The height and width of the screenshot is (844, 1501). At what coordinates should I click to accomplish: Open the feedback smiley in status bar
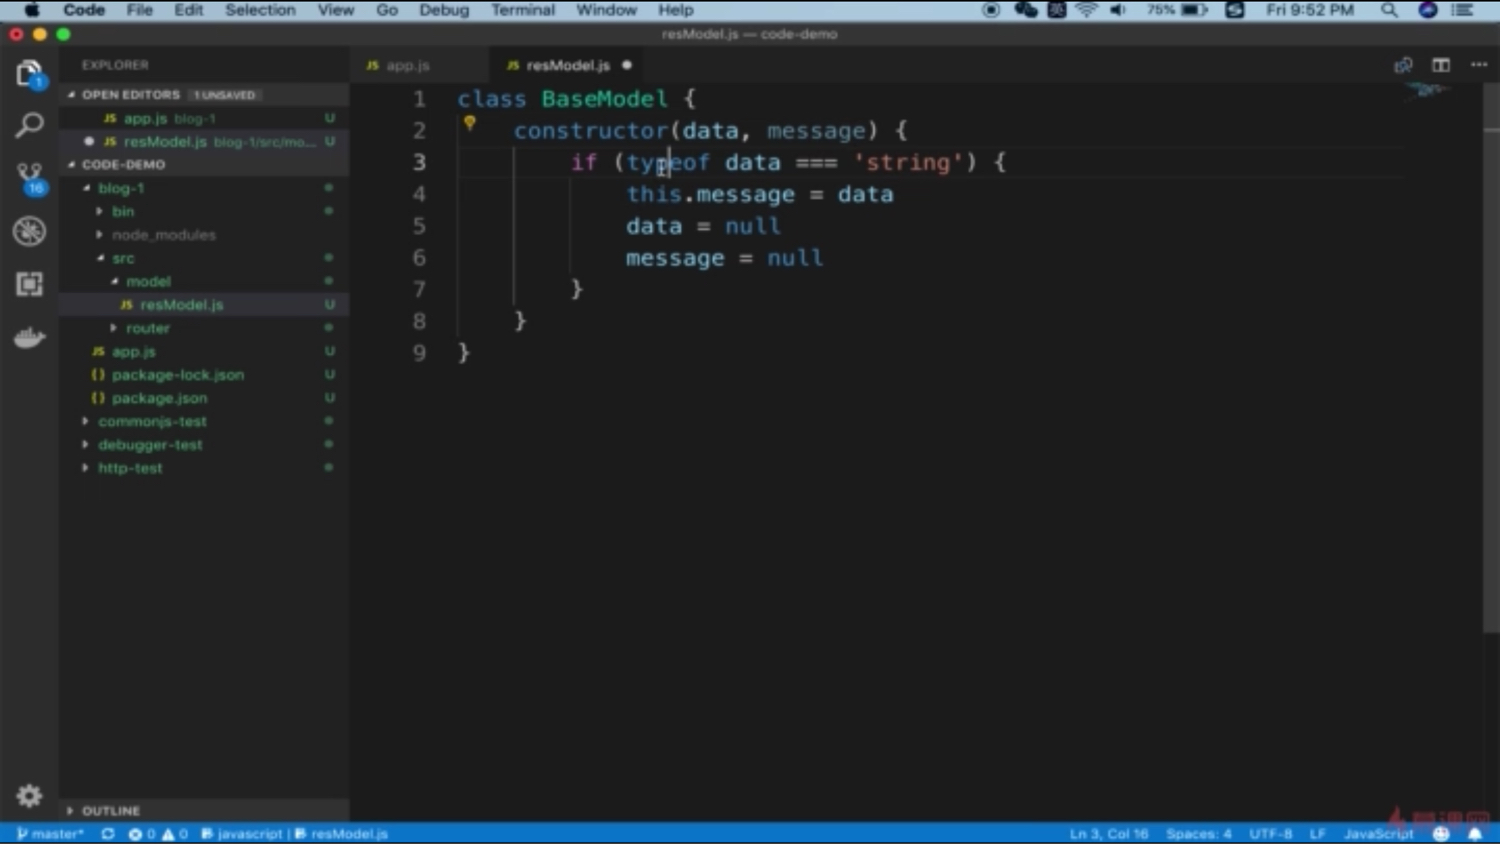tap(1441, 834)
